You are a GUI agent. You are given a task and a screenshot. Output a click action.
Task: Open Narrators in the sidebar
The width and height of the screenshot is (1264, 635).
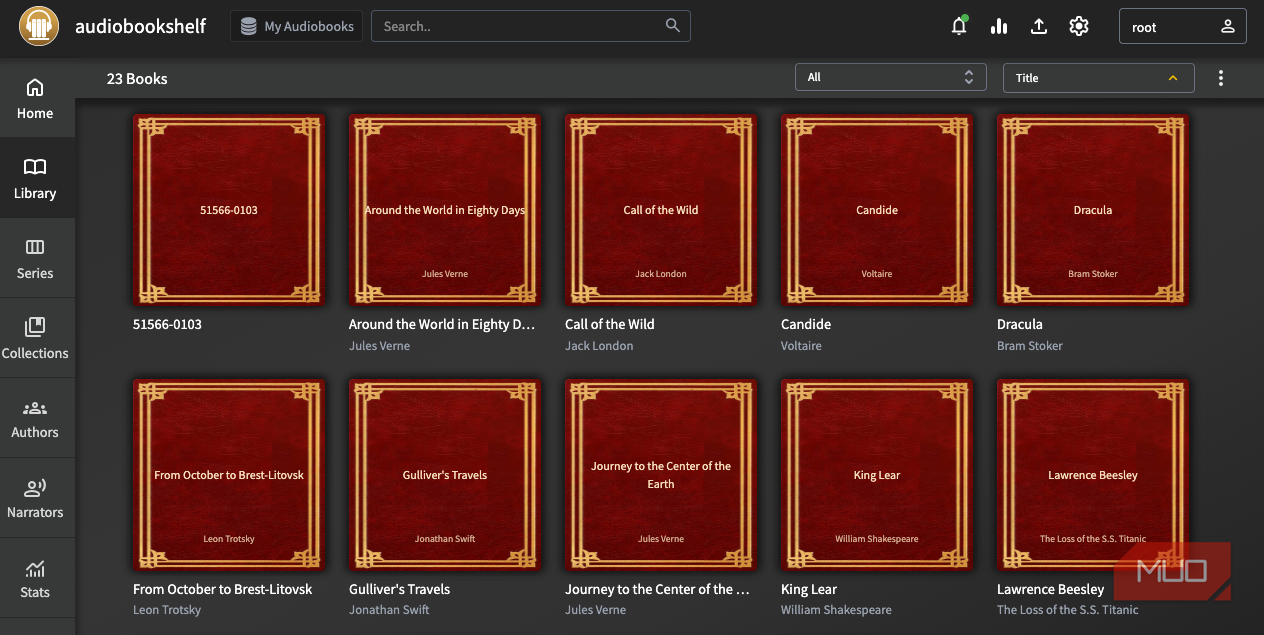pyautogui.click(x=35, y=498)
